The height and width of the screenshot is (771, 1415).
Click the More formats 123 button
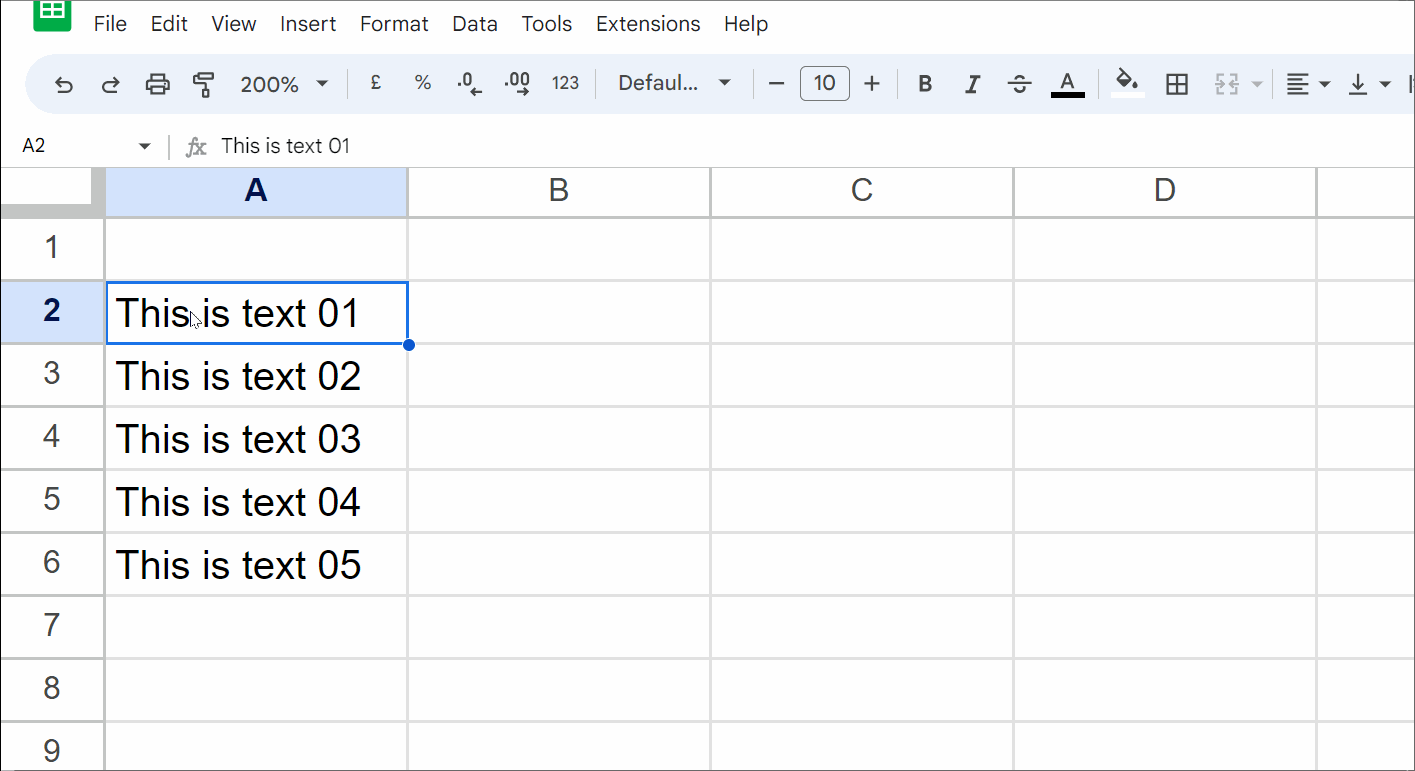click(x=566, y=84)
